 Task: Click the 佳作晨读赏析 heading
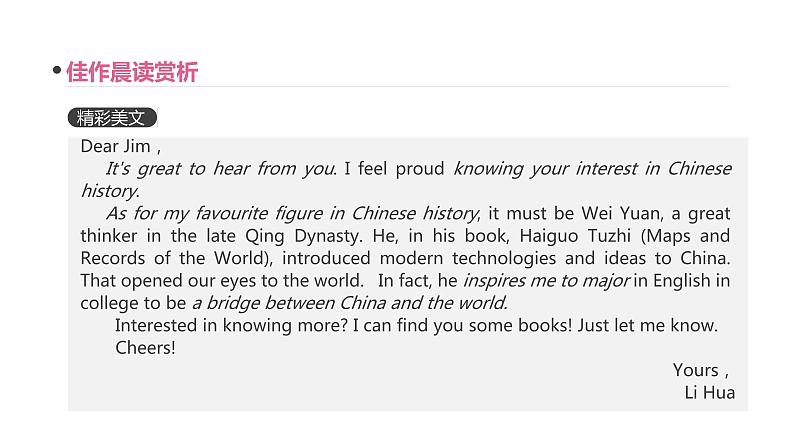coord(132,71)
